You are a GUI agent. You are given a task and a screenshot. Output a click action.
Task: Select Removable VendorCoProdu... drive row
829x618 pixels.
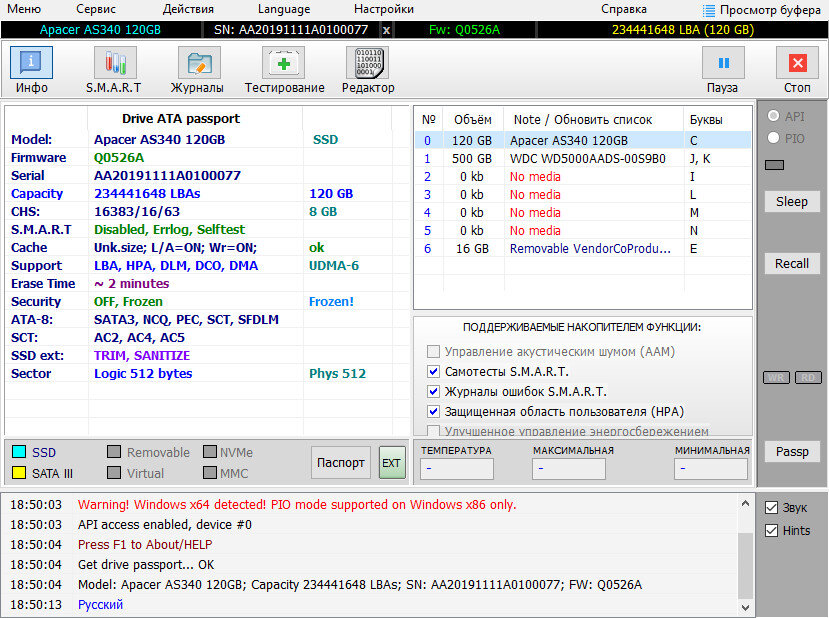click(x=583, y=248)
